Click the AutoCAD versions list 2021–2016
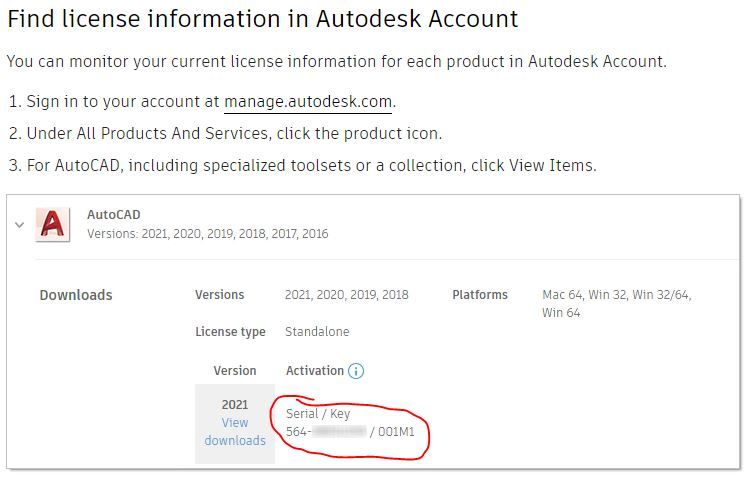Screen dimensions: 753x478 pyautogui.click(x=208, y=234)
